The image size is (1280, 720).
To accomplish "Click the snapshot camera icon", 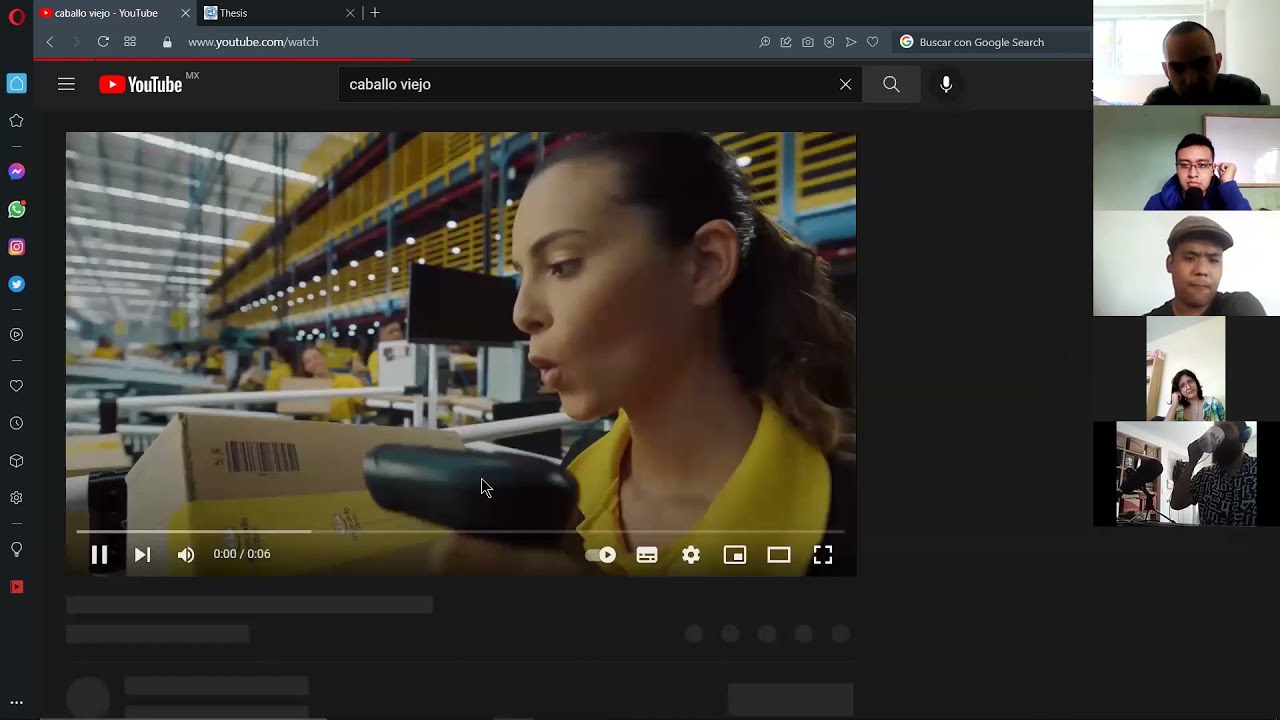I will (x=808, y=42).
